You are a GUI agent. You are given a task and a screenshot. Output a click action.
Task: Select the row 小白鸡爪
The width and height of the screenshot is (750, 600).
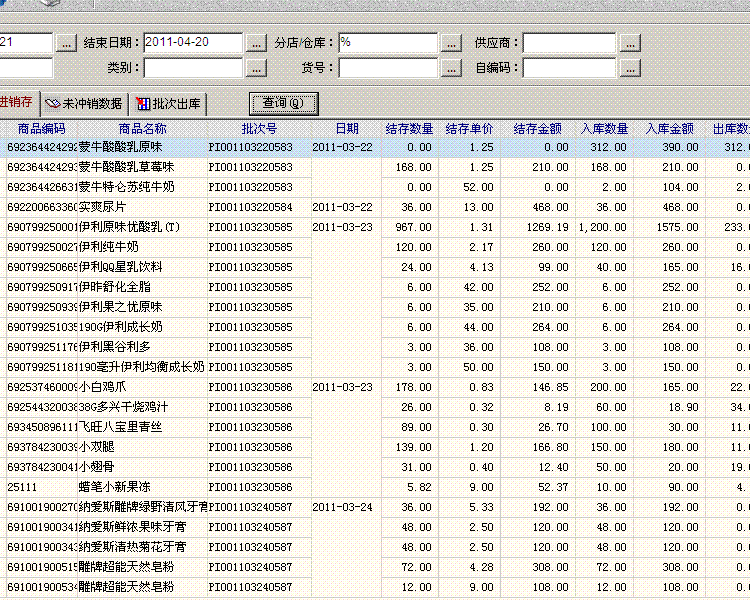(x=375, y=387)
